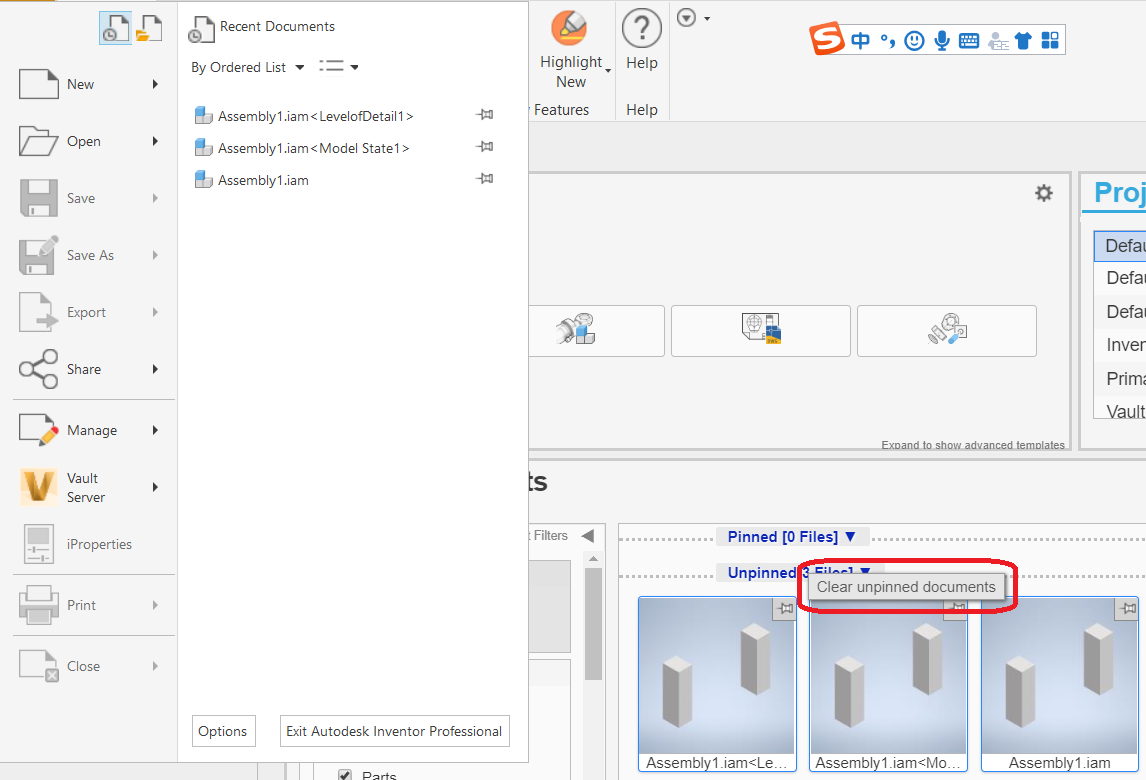Open Assembly1.iam<Mo... thumbnail

(x=888, y=684)
